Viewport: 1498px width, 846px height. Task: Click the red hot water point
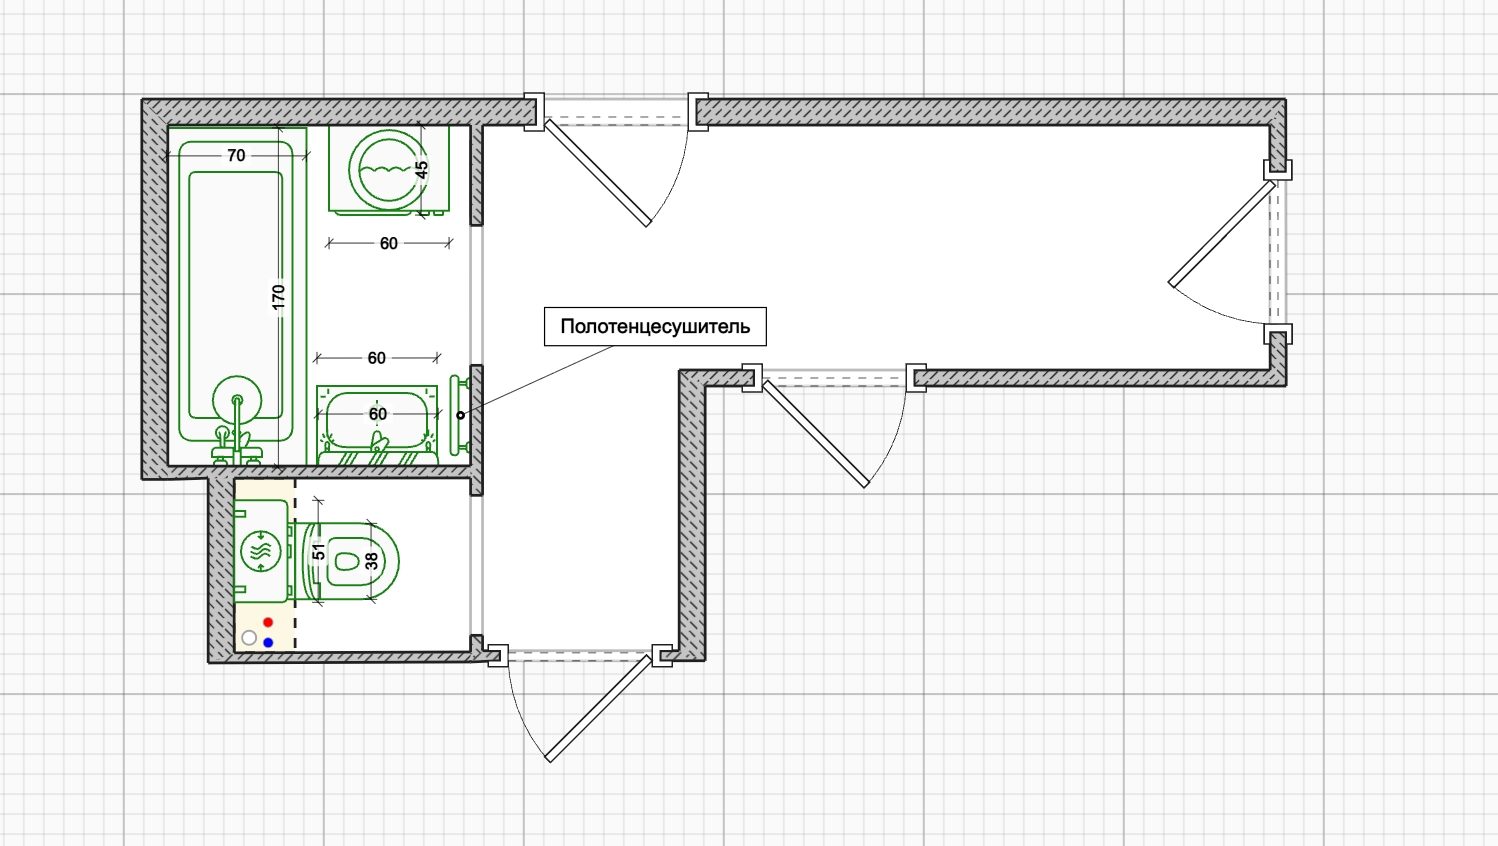click(x=268, y=623)
